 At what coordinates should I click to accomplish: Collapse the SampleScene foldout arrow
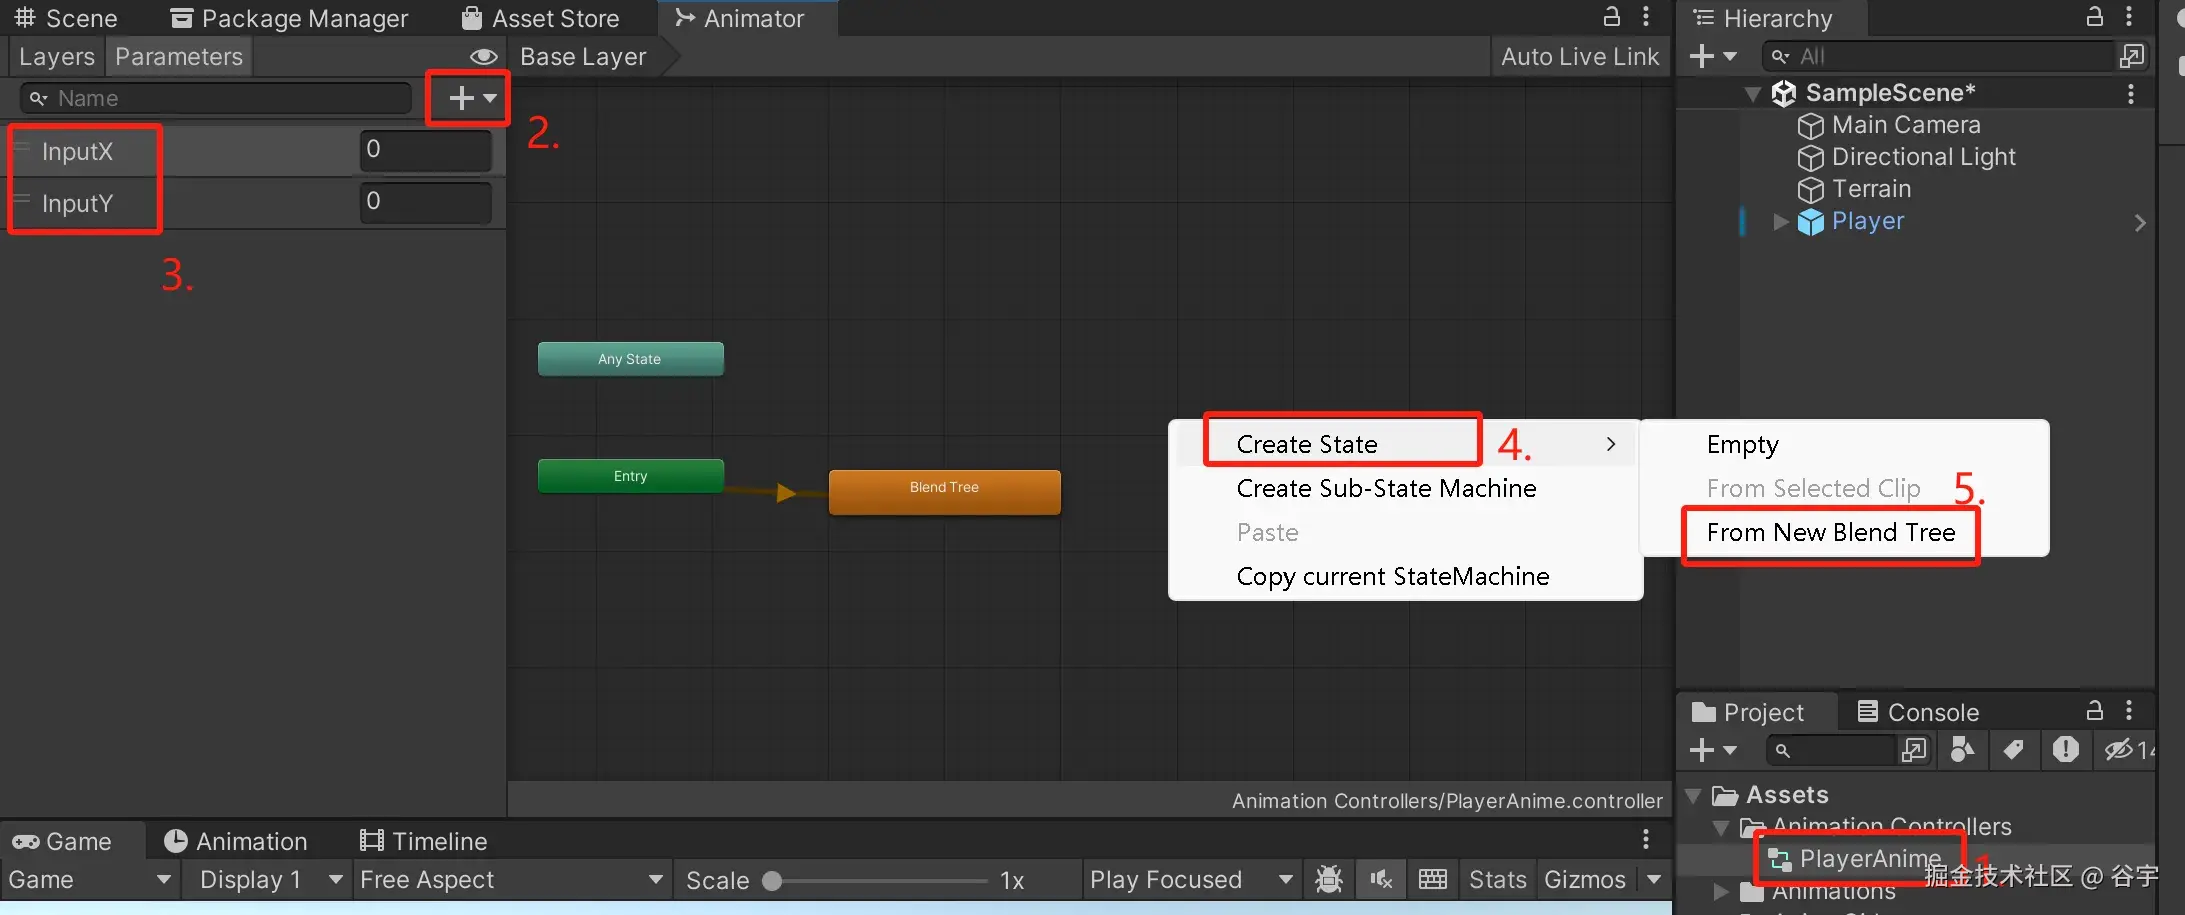1752,94
